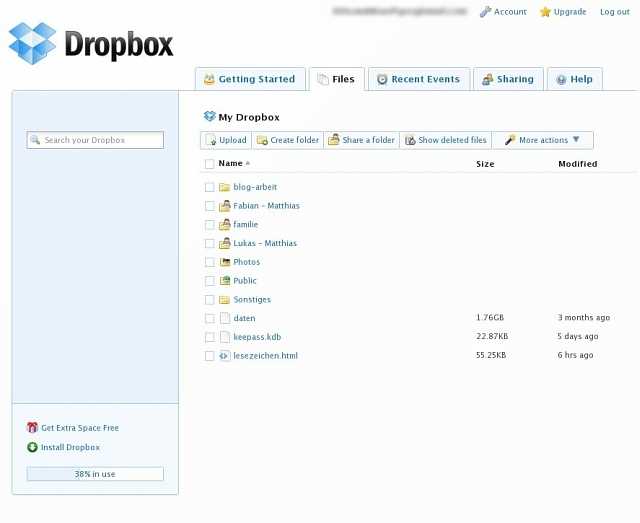This screenshot has height=523, width=640.
Task: Click the 38% in use storage bar
Action: pos(95,474)
